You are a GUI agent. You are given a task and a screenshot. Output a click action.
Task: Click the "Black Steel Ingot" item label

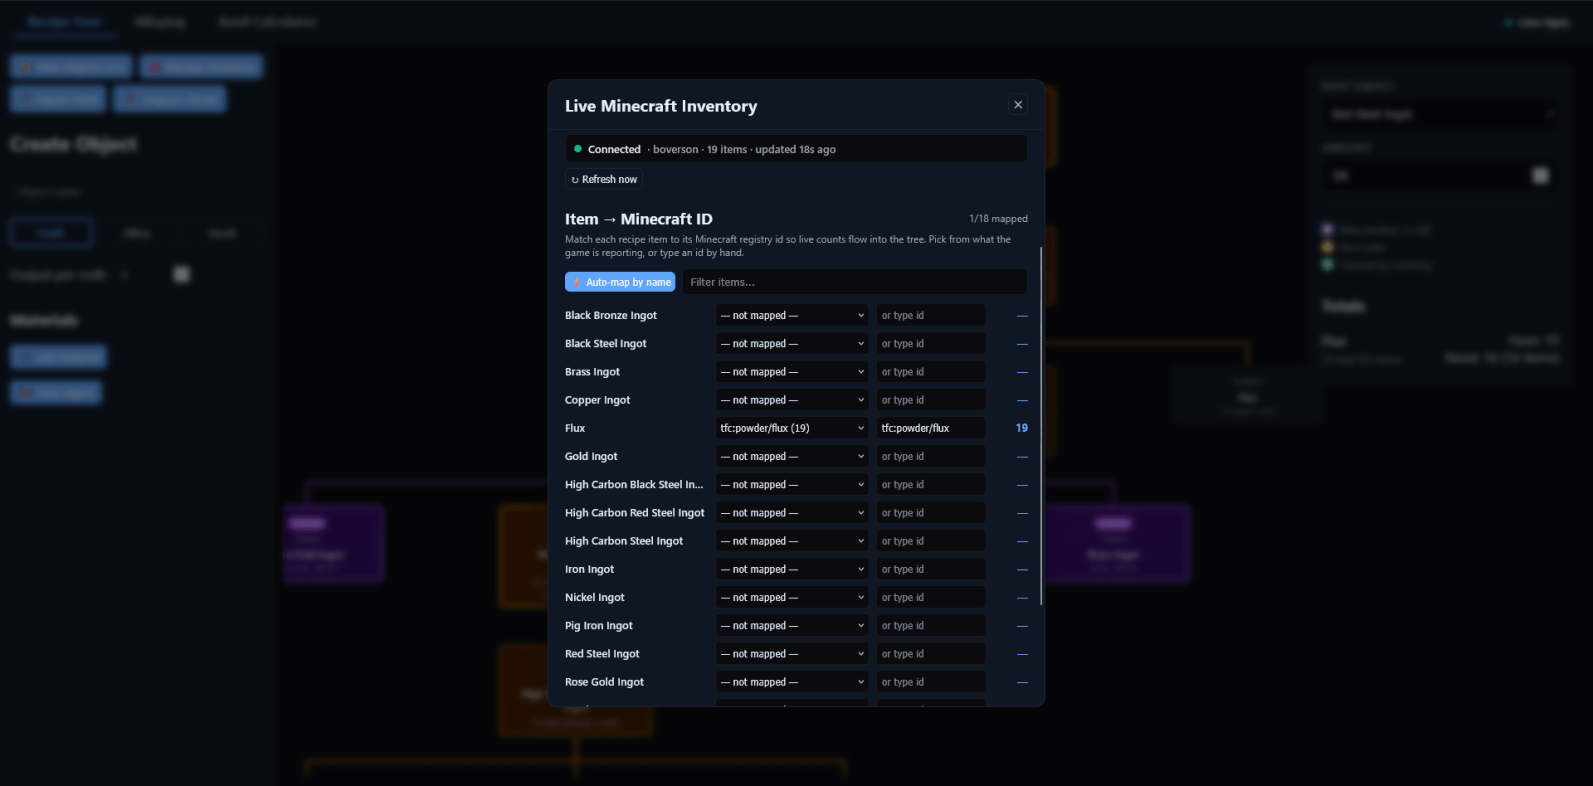point(606,344)
